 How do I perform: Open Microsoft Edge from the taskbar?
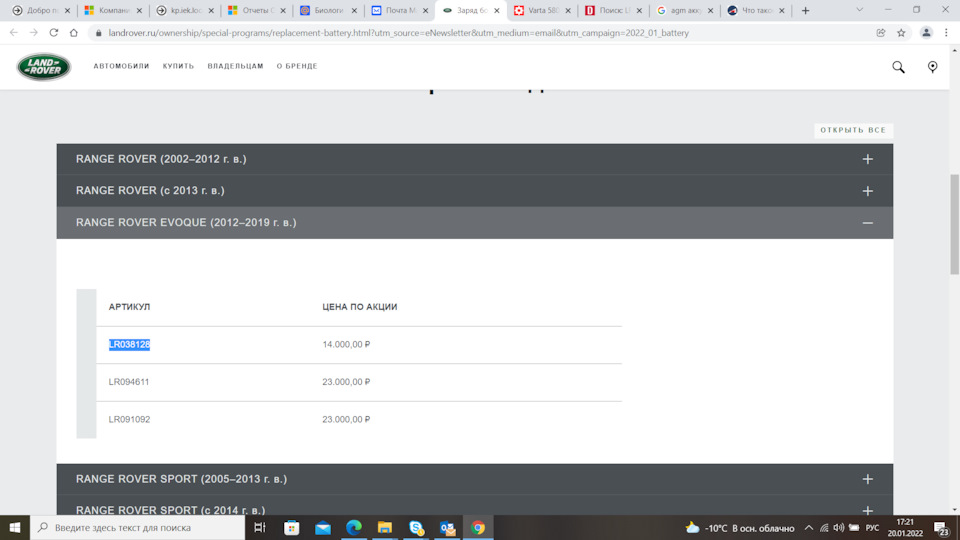[354, 527]
